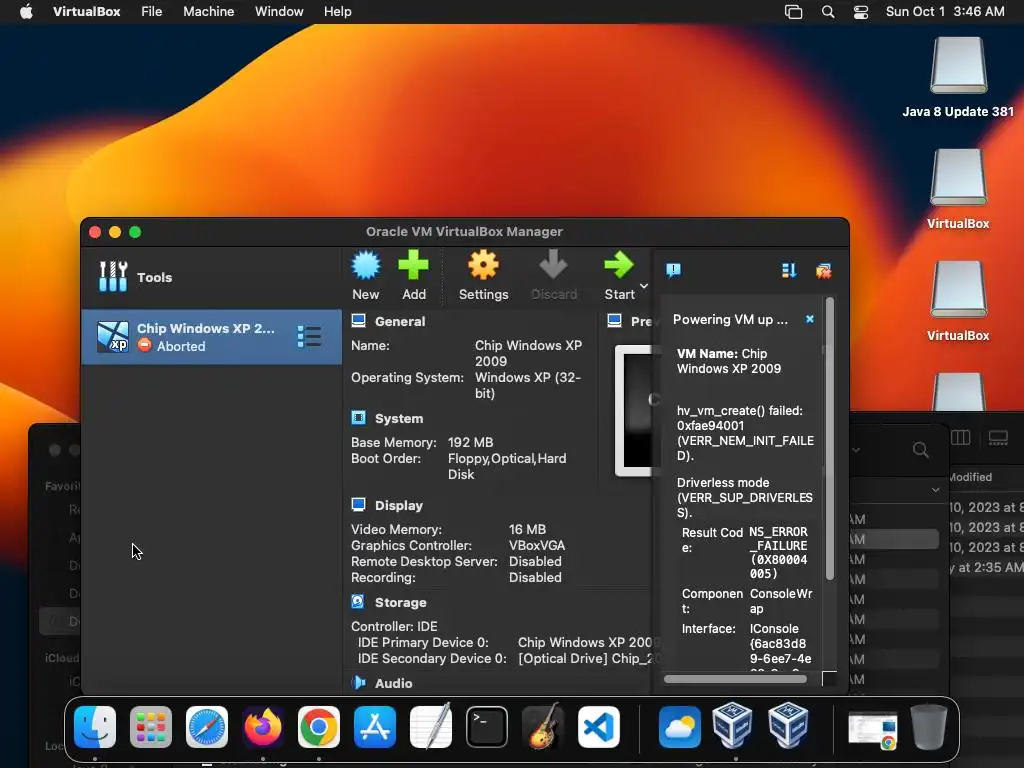Open the Help menu
Image resolution: width=1024 pixels, height=768 pixels.
pos(338,12)
